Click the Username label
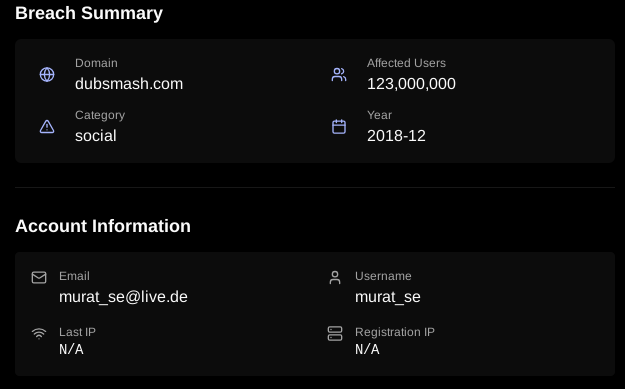This screenshot has height=389, width=625. point(383,276)
